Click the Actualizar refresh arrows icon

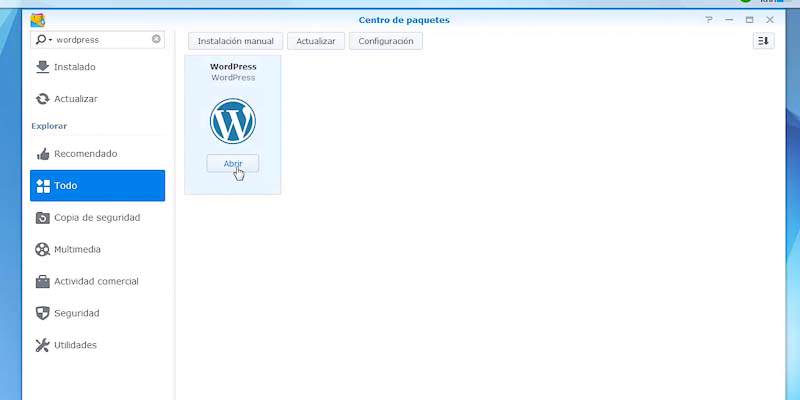tap(43, 99)
